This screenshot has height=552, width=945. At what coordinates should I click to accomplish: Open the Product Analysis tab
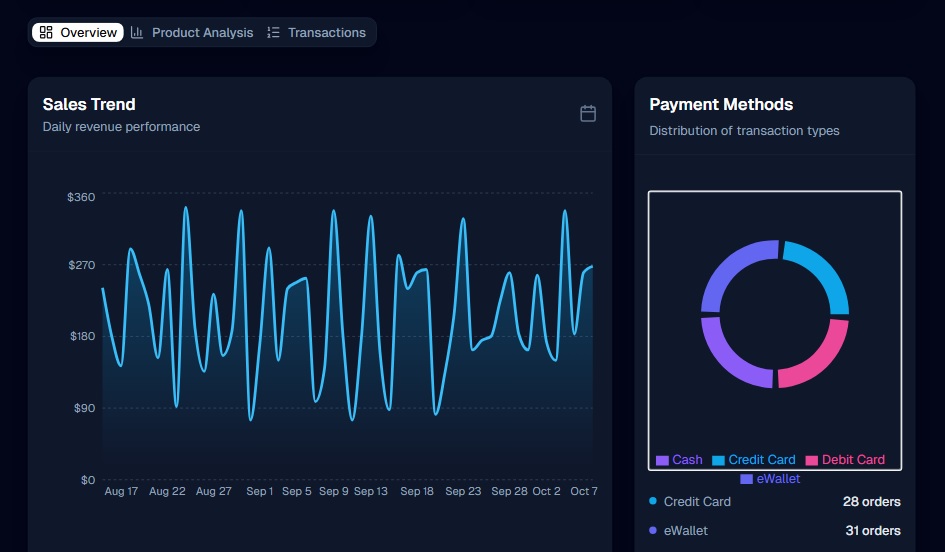coord(192,33)
